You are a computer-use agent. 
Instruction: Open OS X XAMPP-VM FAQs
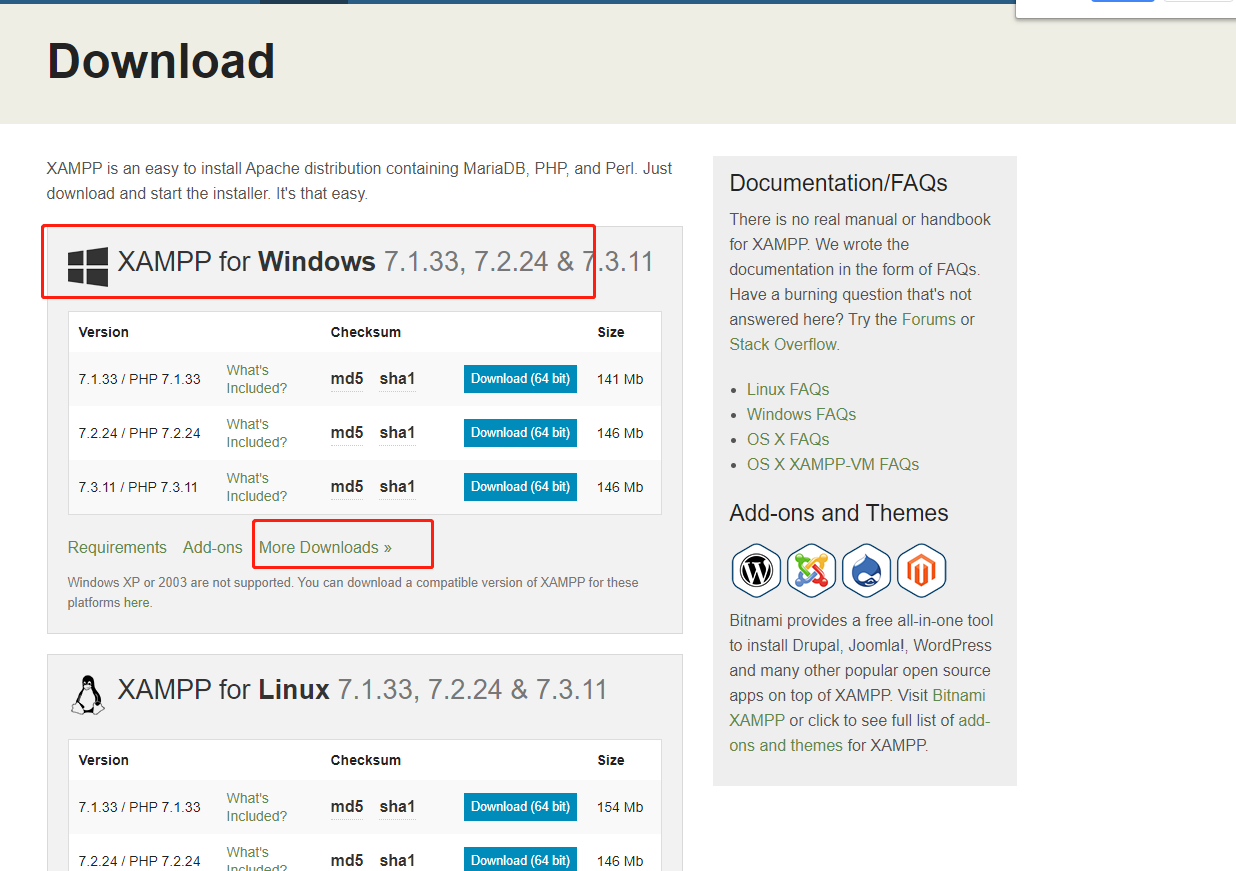tap(833, 464)
